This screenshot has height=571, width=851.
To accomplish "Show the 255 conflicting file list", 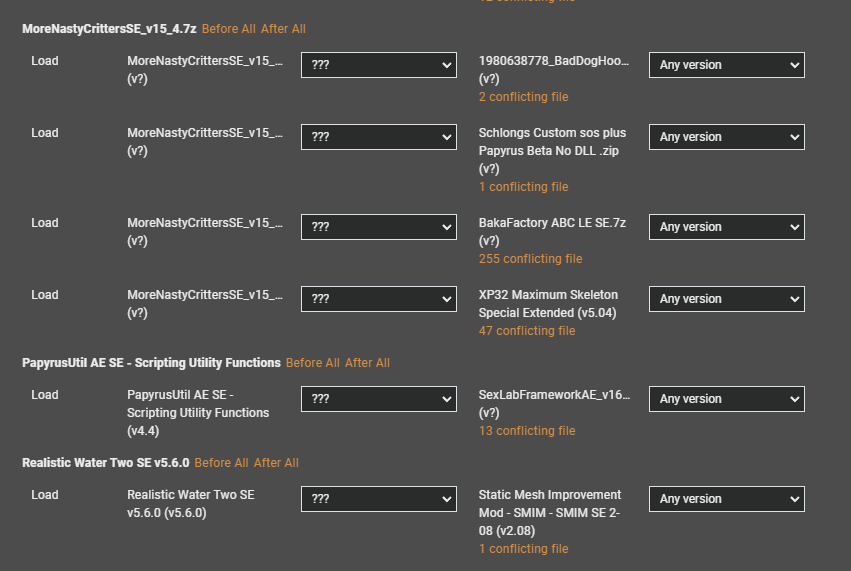I will [x=530, y=259].
